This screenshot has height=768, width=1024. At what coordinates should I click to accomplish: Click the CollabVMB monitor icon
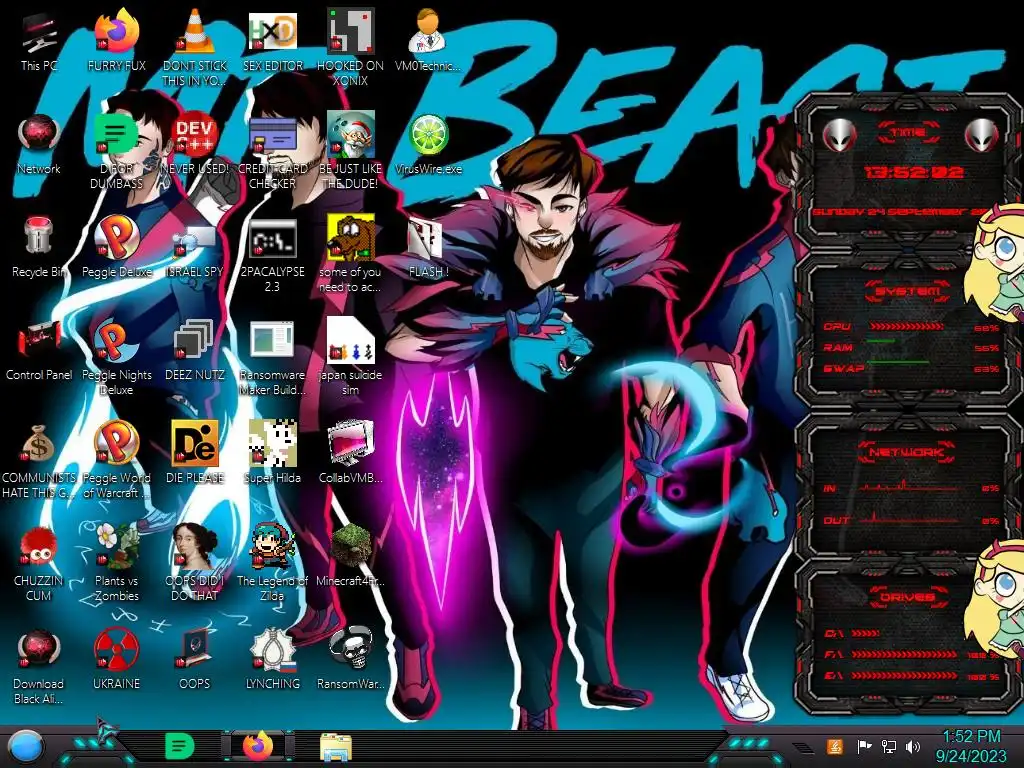351,443
